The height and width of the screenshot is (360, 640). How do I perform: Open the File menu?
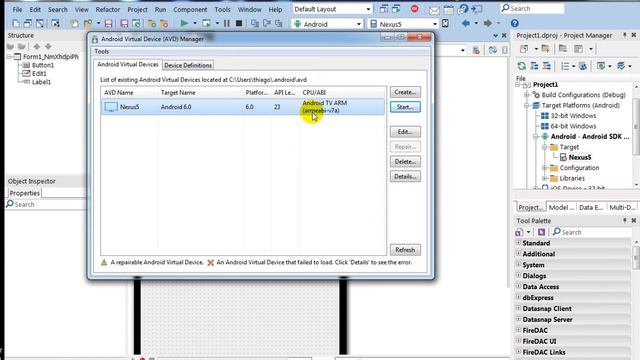pos(17,9)
